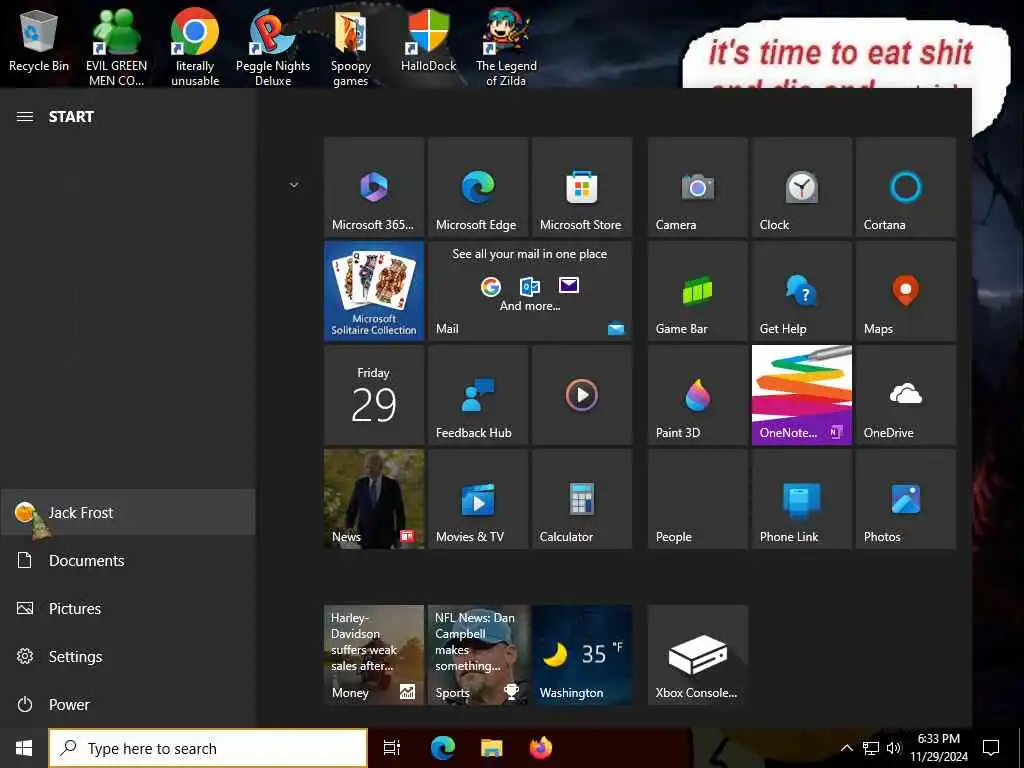
Task: Select the Spoopy games folder
Action: click(x=351, y=47)
